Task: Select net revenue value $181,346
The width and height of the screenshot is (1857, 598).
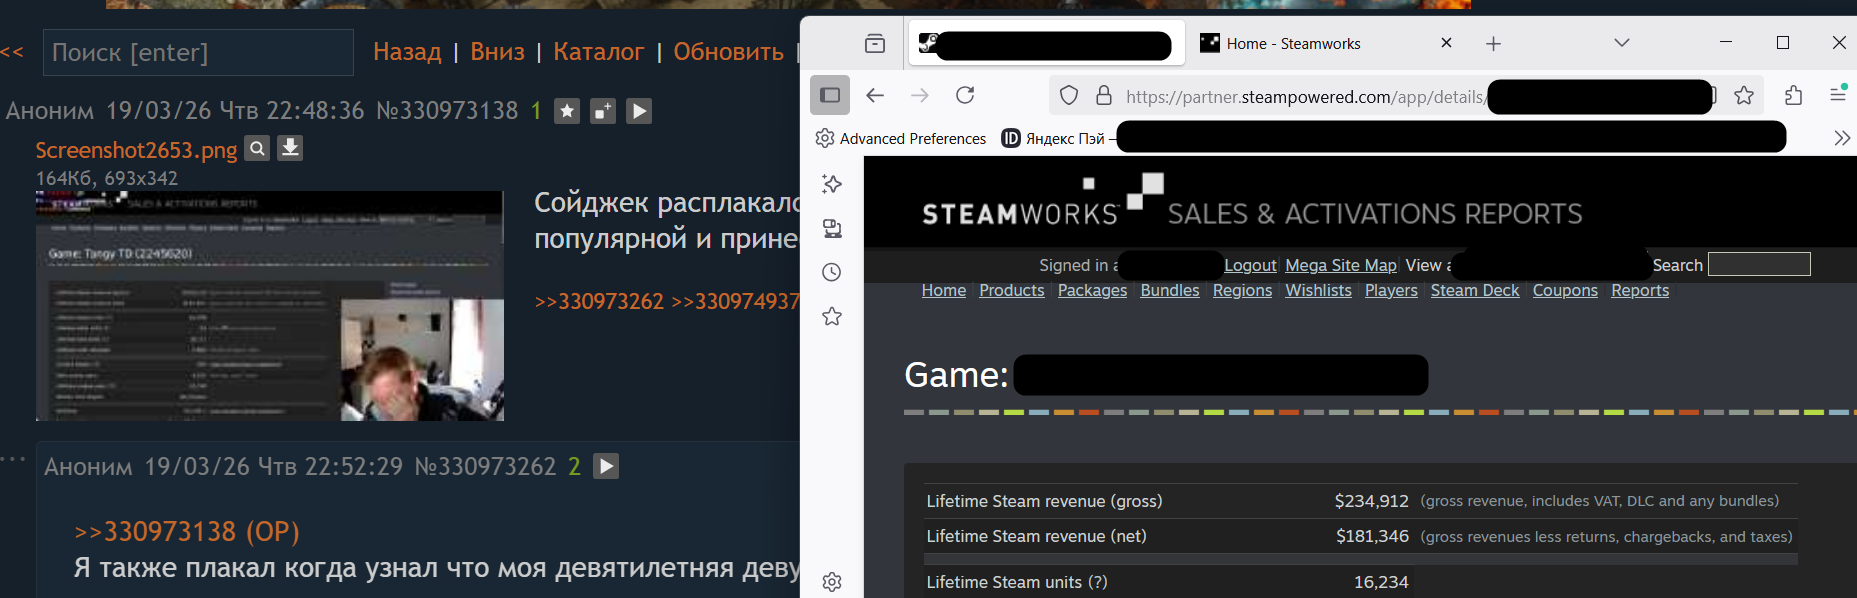Action: tap(1372, 536)
